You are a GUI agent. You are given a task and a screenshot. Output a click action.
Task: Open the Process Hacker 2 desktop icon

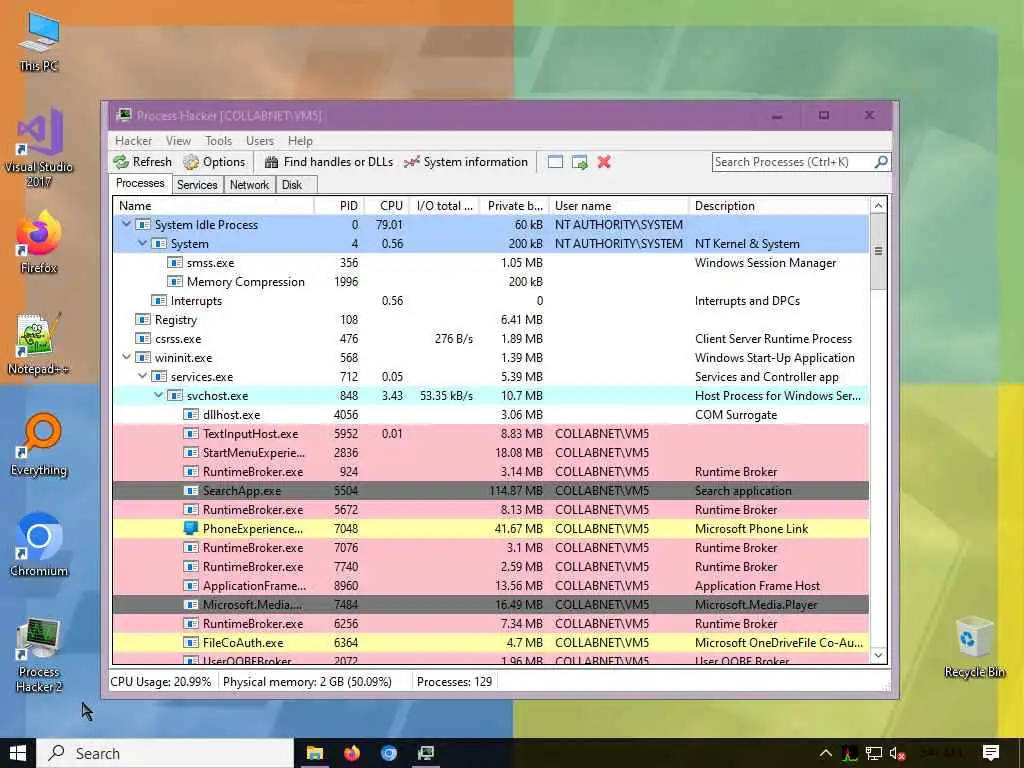tap(39, 655)
